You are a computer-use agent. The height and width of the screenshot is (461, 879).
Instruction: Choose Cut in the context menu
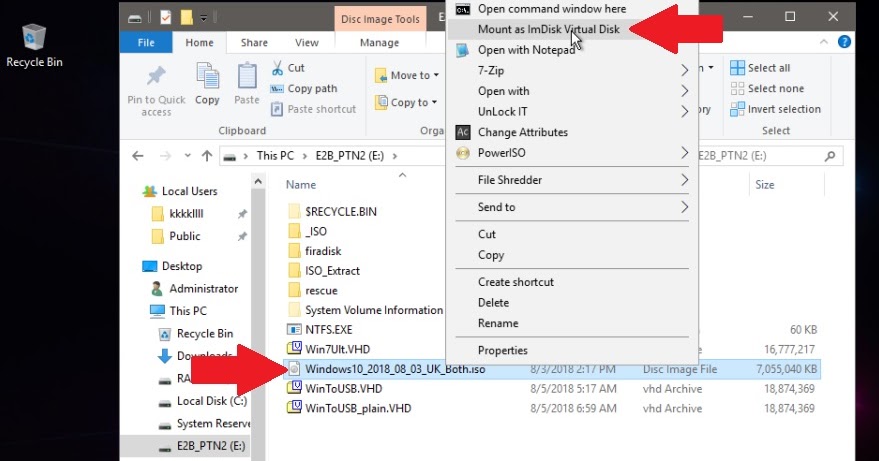pos(572,234)
